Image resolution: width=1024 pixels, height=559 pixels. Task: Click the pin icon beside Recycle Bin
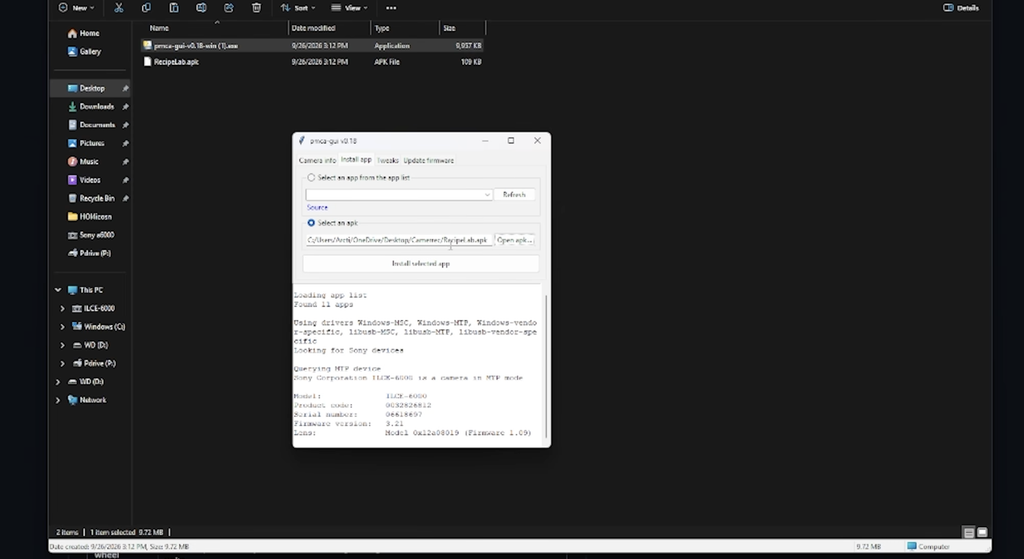[x=125, y=198]
